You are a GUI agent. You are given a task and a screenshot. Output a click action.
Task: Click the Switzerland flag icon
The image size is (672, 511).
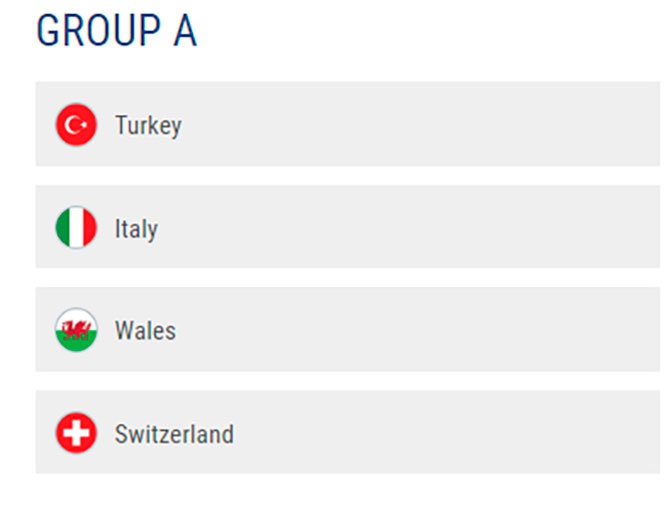(x=76, y=433)
